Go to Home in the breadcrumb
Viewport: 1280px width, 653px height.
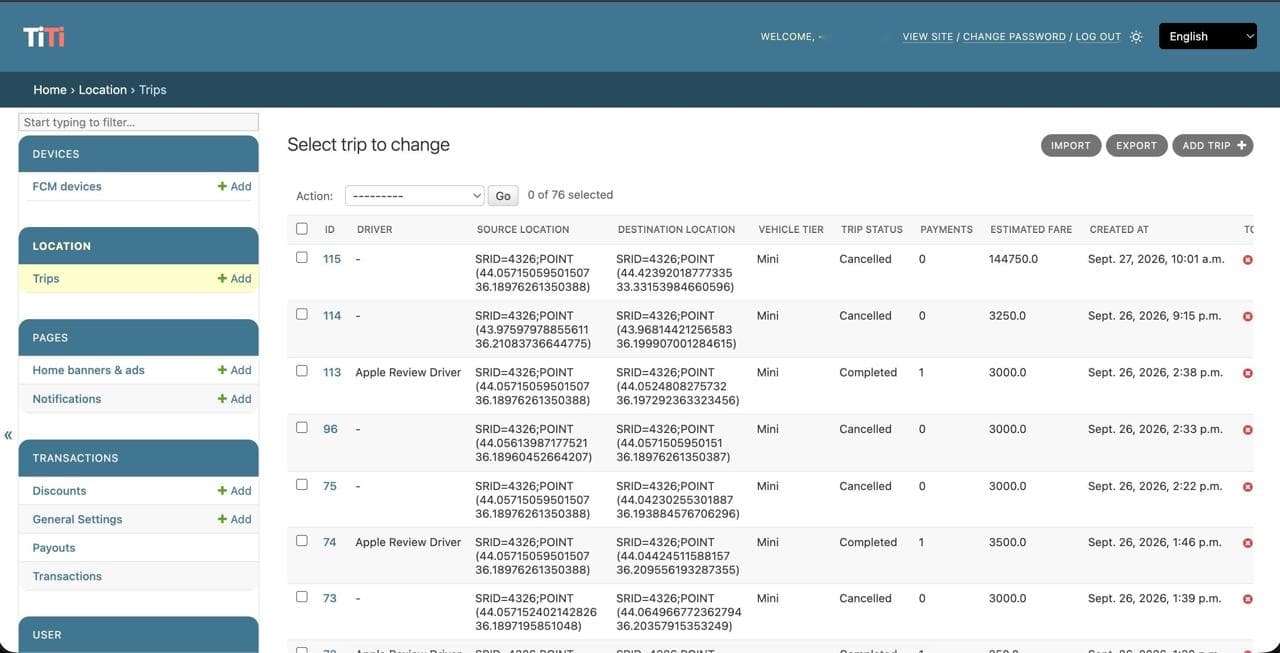pyautogui.click(x=50, y=90)
